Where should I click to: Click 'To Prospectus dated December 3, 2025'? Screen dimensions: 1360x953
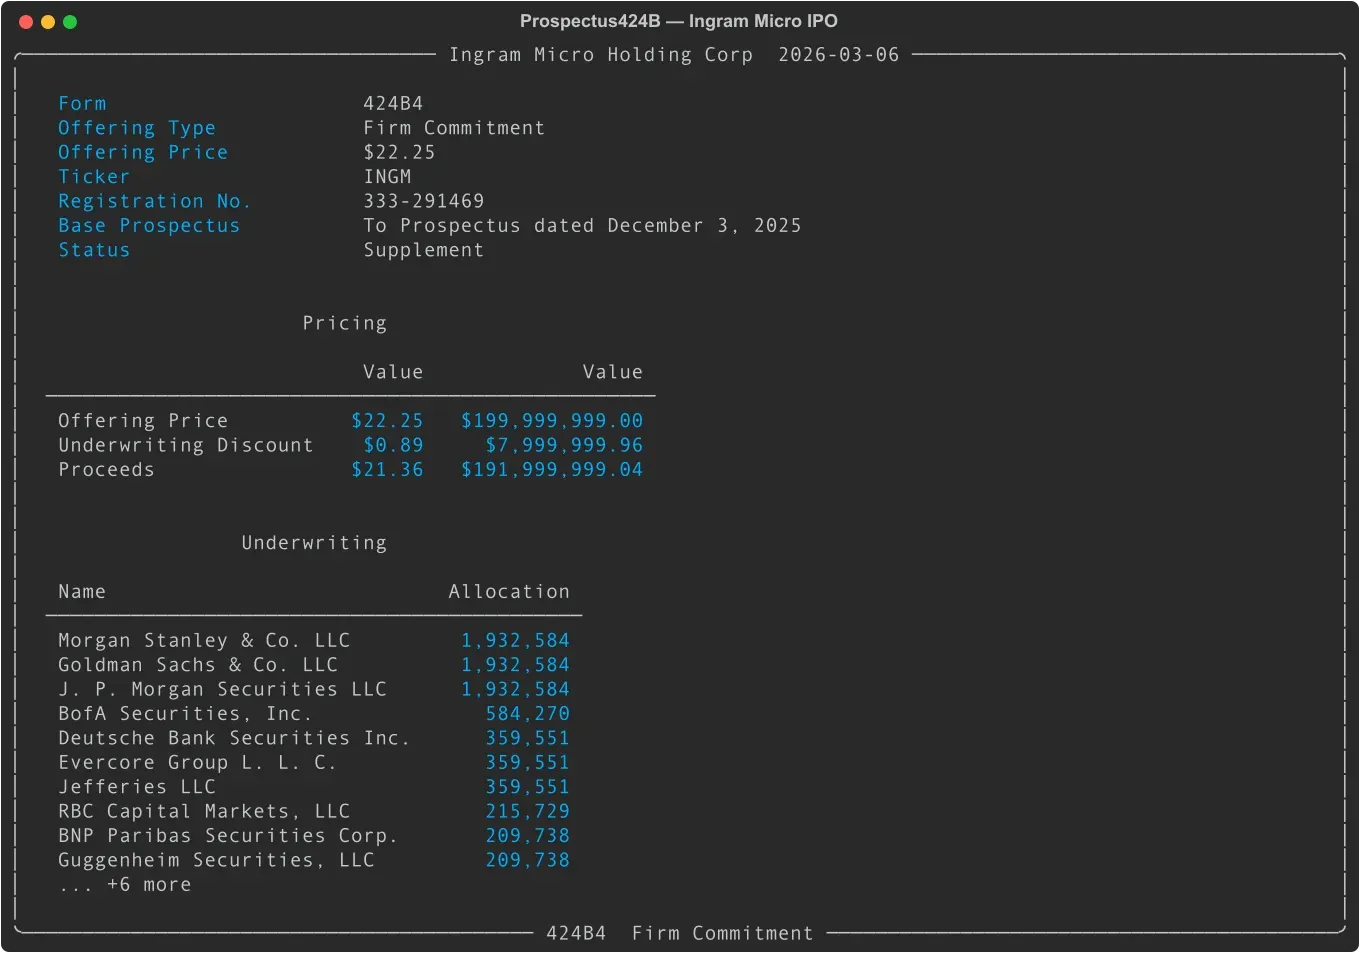(x=582, y=226)
